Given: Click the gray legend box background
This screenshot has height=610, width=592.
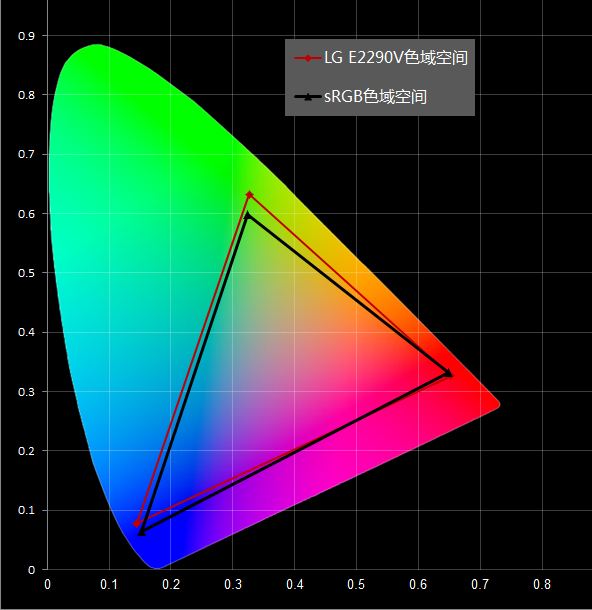Looking at the screenshot, I should [380, 77].
